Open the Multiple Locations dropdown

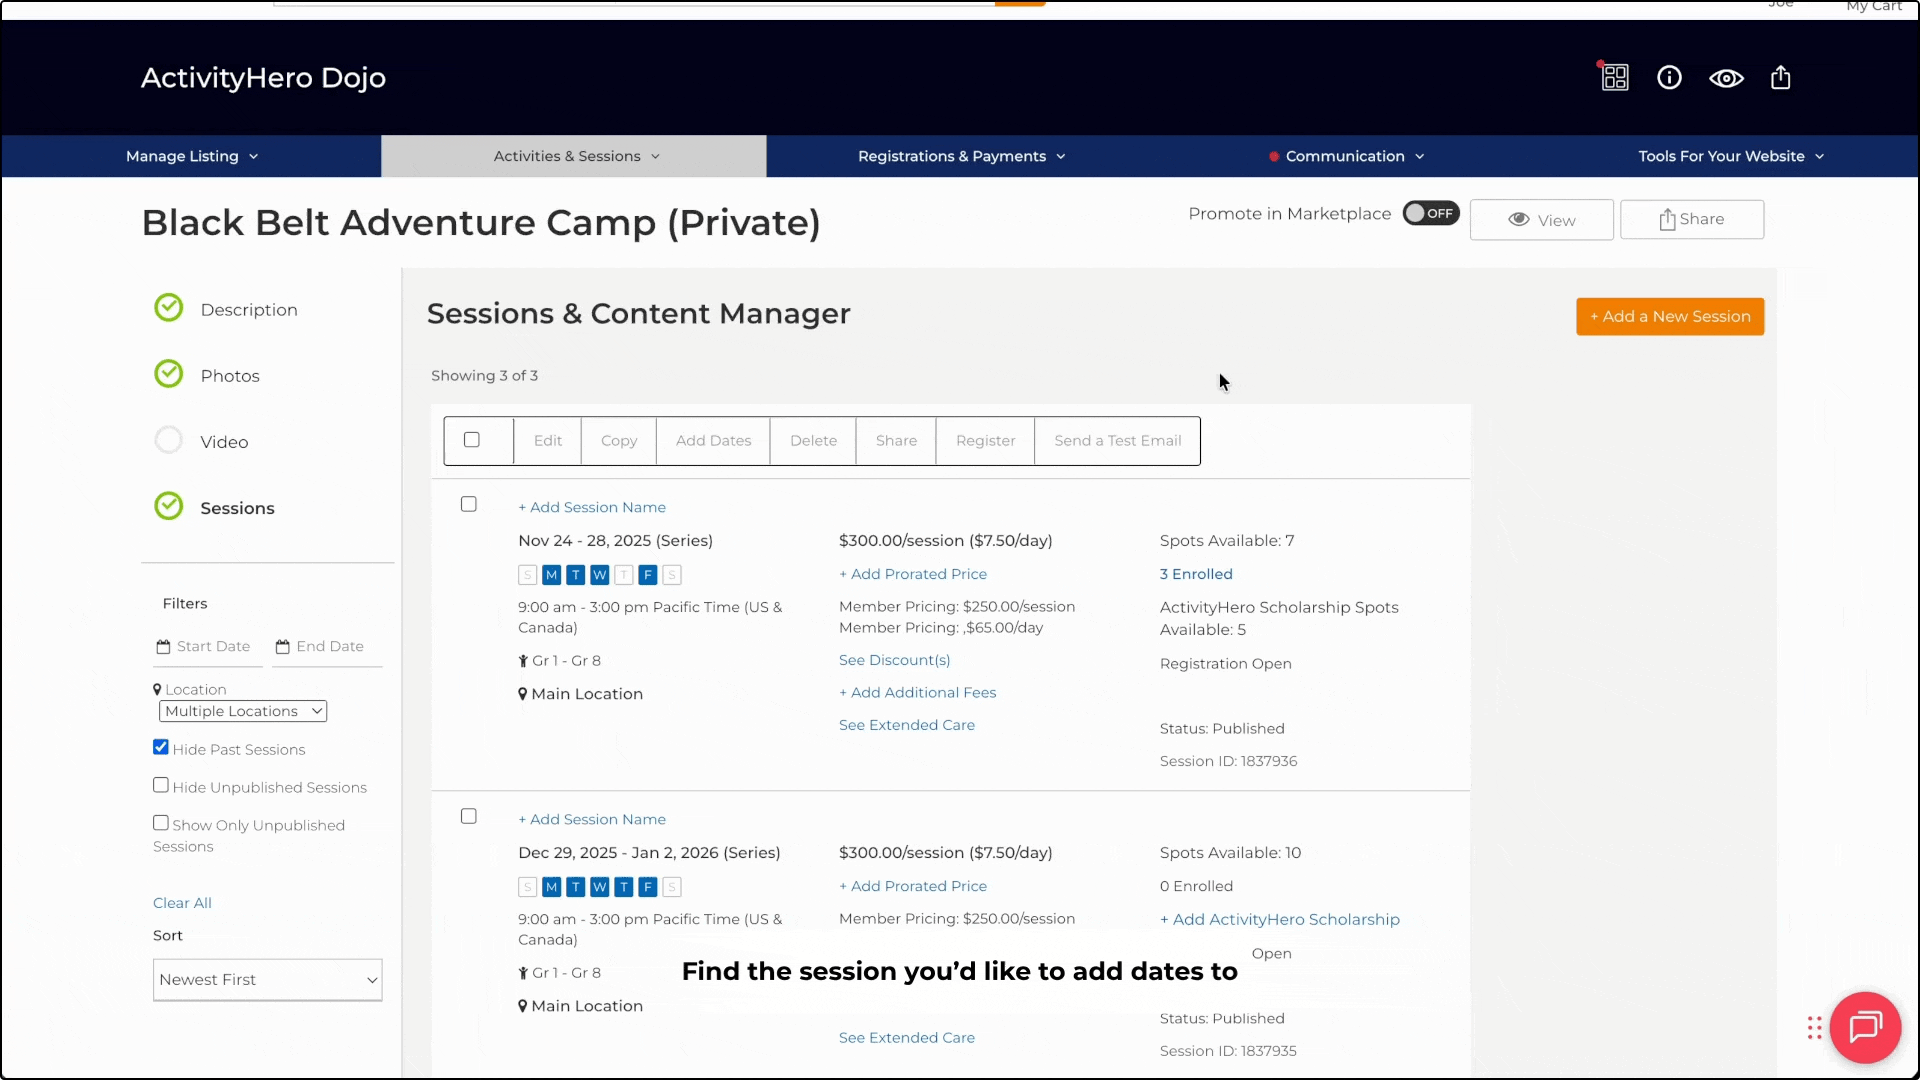click(x=243, y=711)
